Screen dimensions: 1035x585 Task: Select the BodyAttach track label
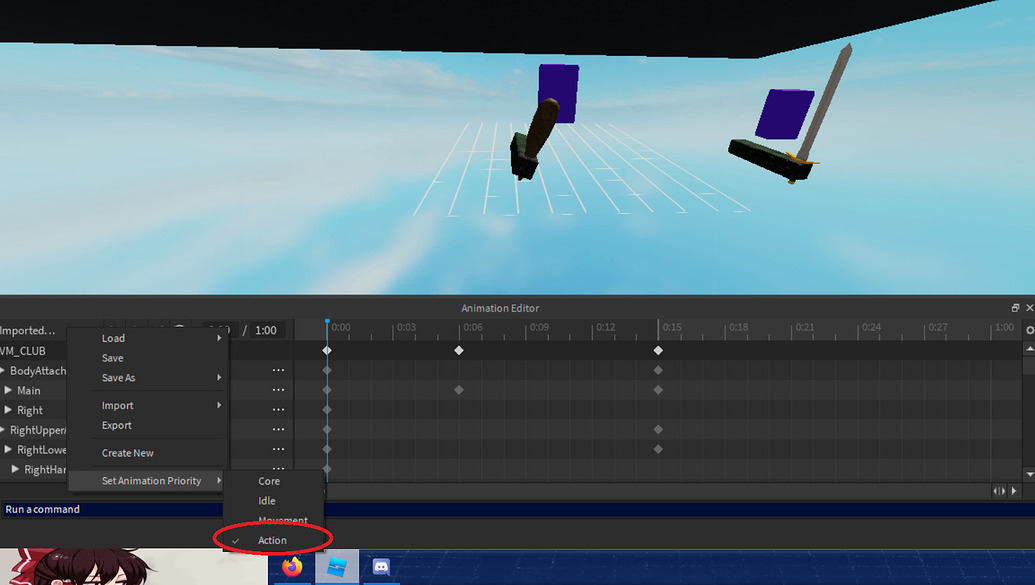coord(38,370)
